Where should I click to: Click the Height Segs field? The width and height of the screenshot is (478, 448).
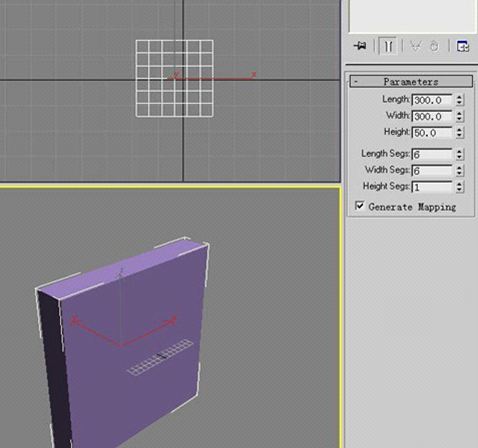[432, 187]
